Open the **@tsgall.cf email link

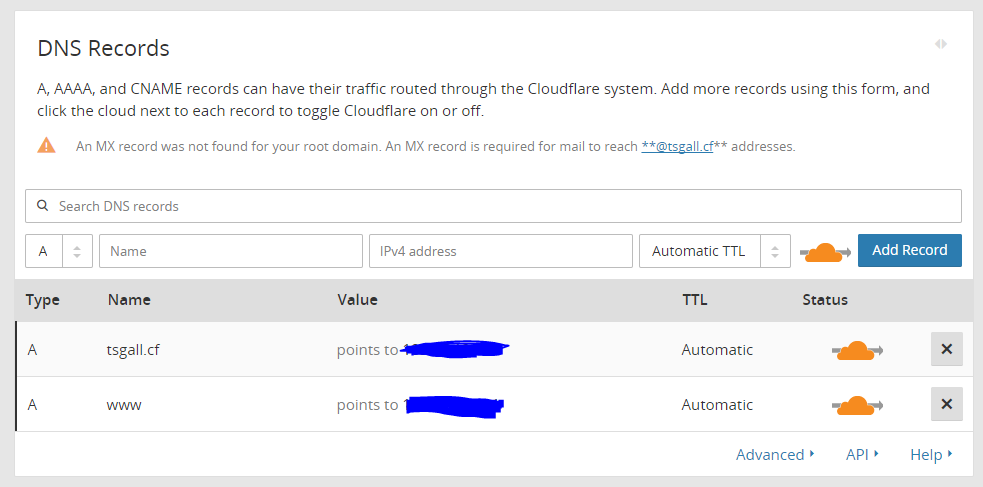pos(677,147)
